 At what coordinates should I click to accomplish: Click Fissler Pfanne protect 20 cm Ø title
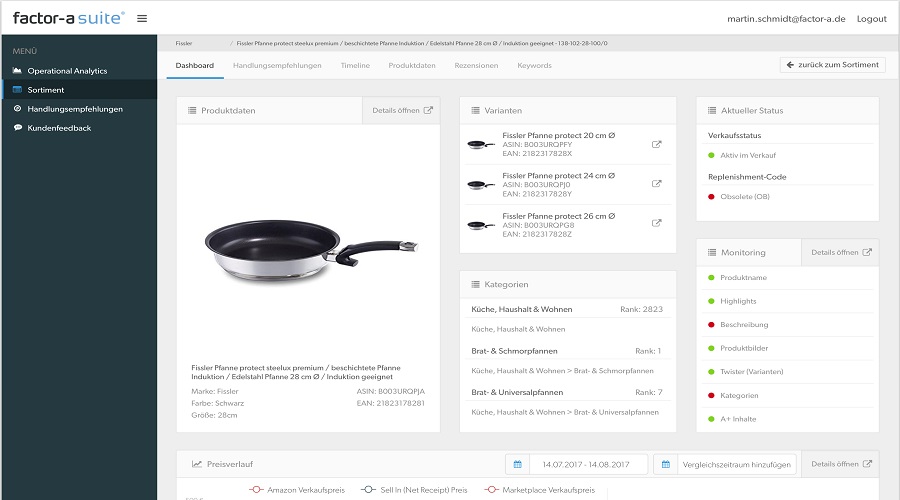point(558,135)
